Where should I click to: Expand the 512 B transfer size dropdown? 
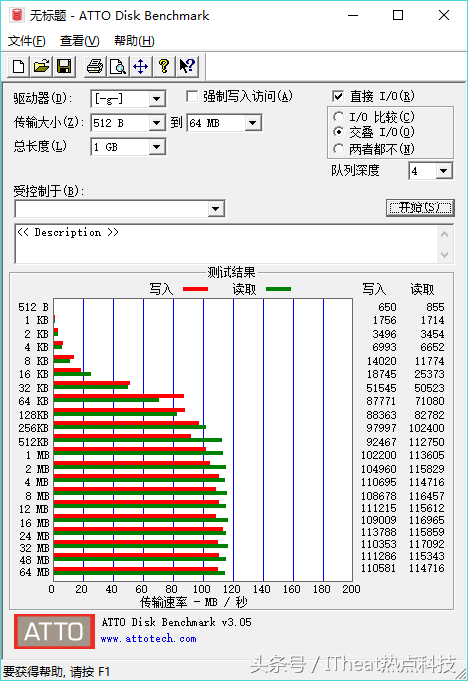pos(156,123)
